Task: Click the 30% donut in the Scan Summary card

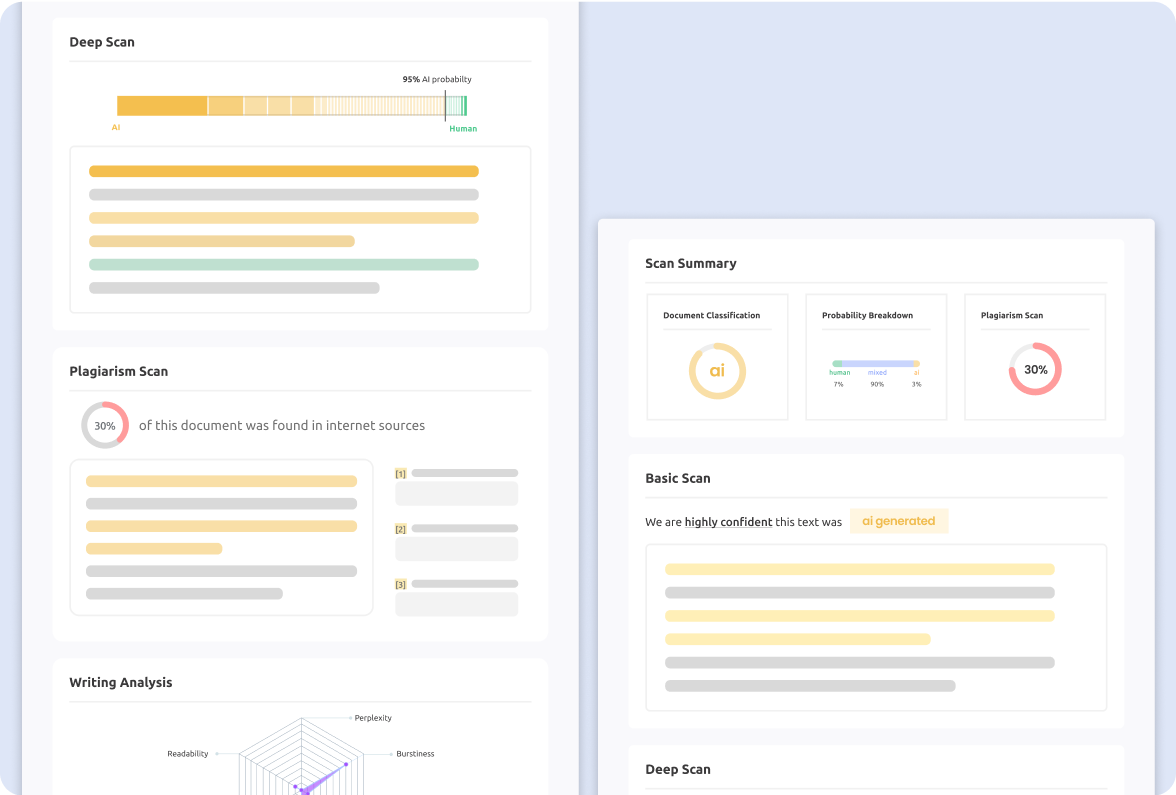Action: [x=1035, y=369]
